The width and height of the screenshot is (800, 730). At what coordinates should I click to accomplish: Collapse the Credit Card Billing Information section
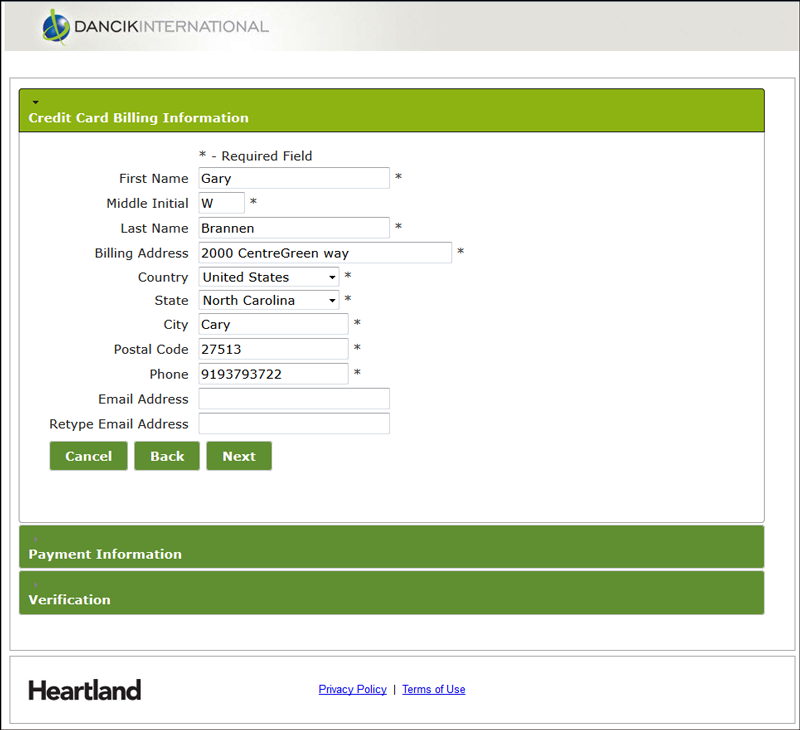(138, 117)
